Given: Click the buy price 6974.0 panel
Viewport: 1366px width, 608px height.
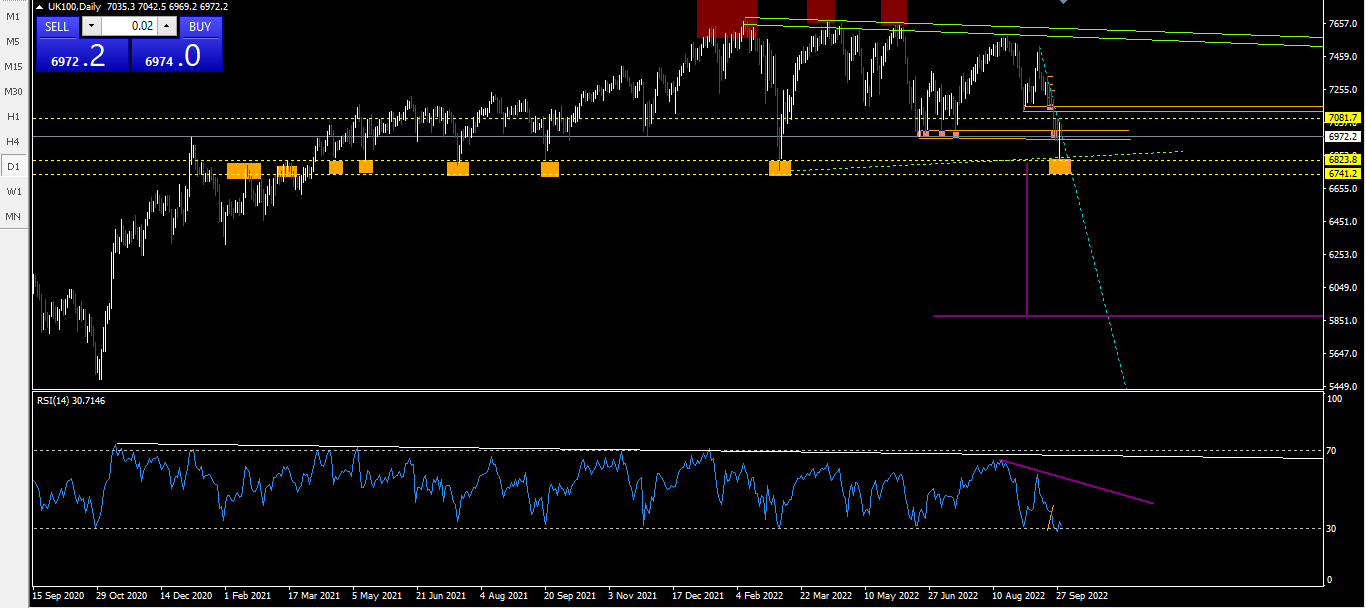Looking at the screenshot, I should (176, 56).
